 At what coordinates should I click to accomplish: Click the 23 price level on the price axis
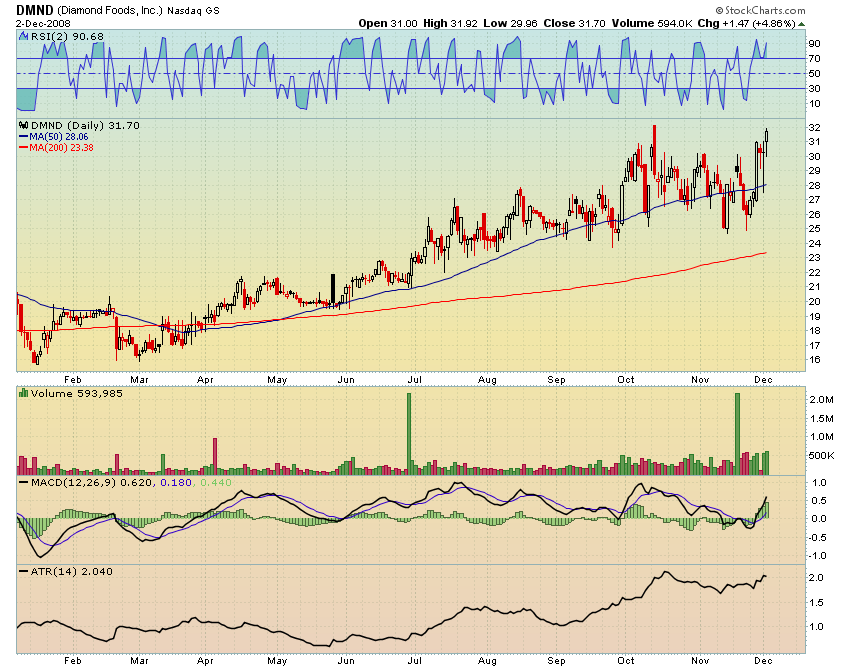click(x=814, y=258)
